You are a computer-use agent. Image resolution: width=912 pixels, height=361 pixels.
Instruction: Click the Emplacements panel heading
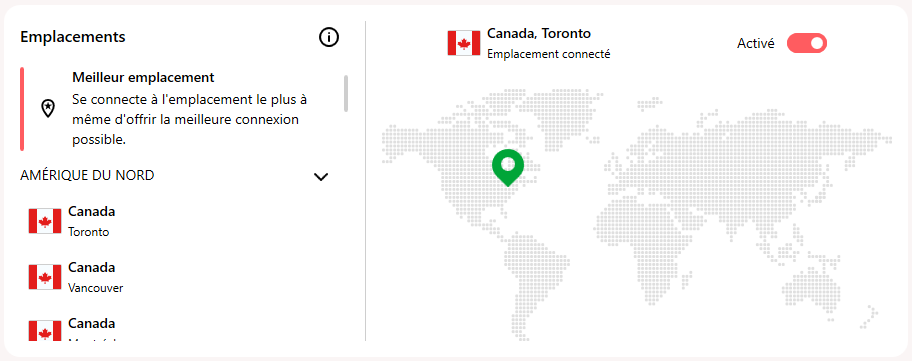[x=73, y=37]
